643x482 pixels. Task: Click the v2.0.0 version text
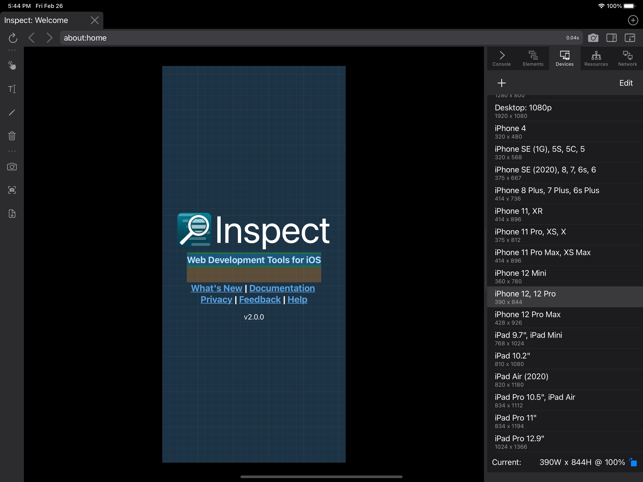(254, 317)
